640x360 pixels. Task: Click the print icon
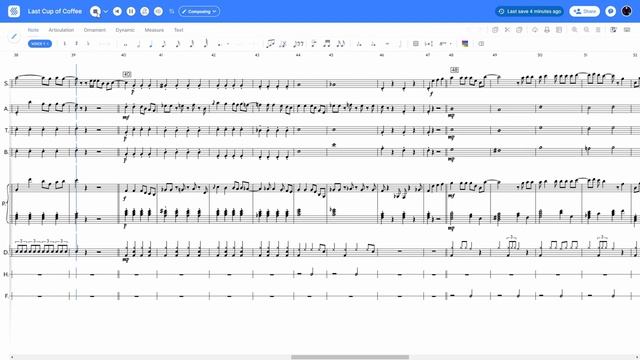pyautogui.click(x=547, y=30)
